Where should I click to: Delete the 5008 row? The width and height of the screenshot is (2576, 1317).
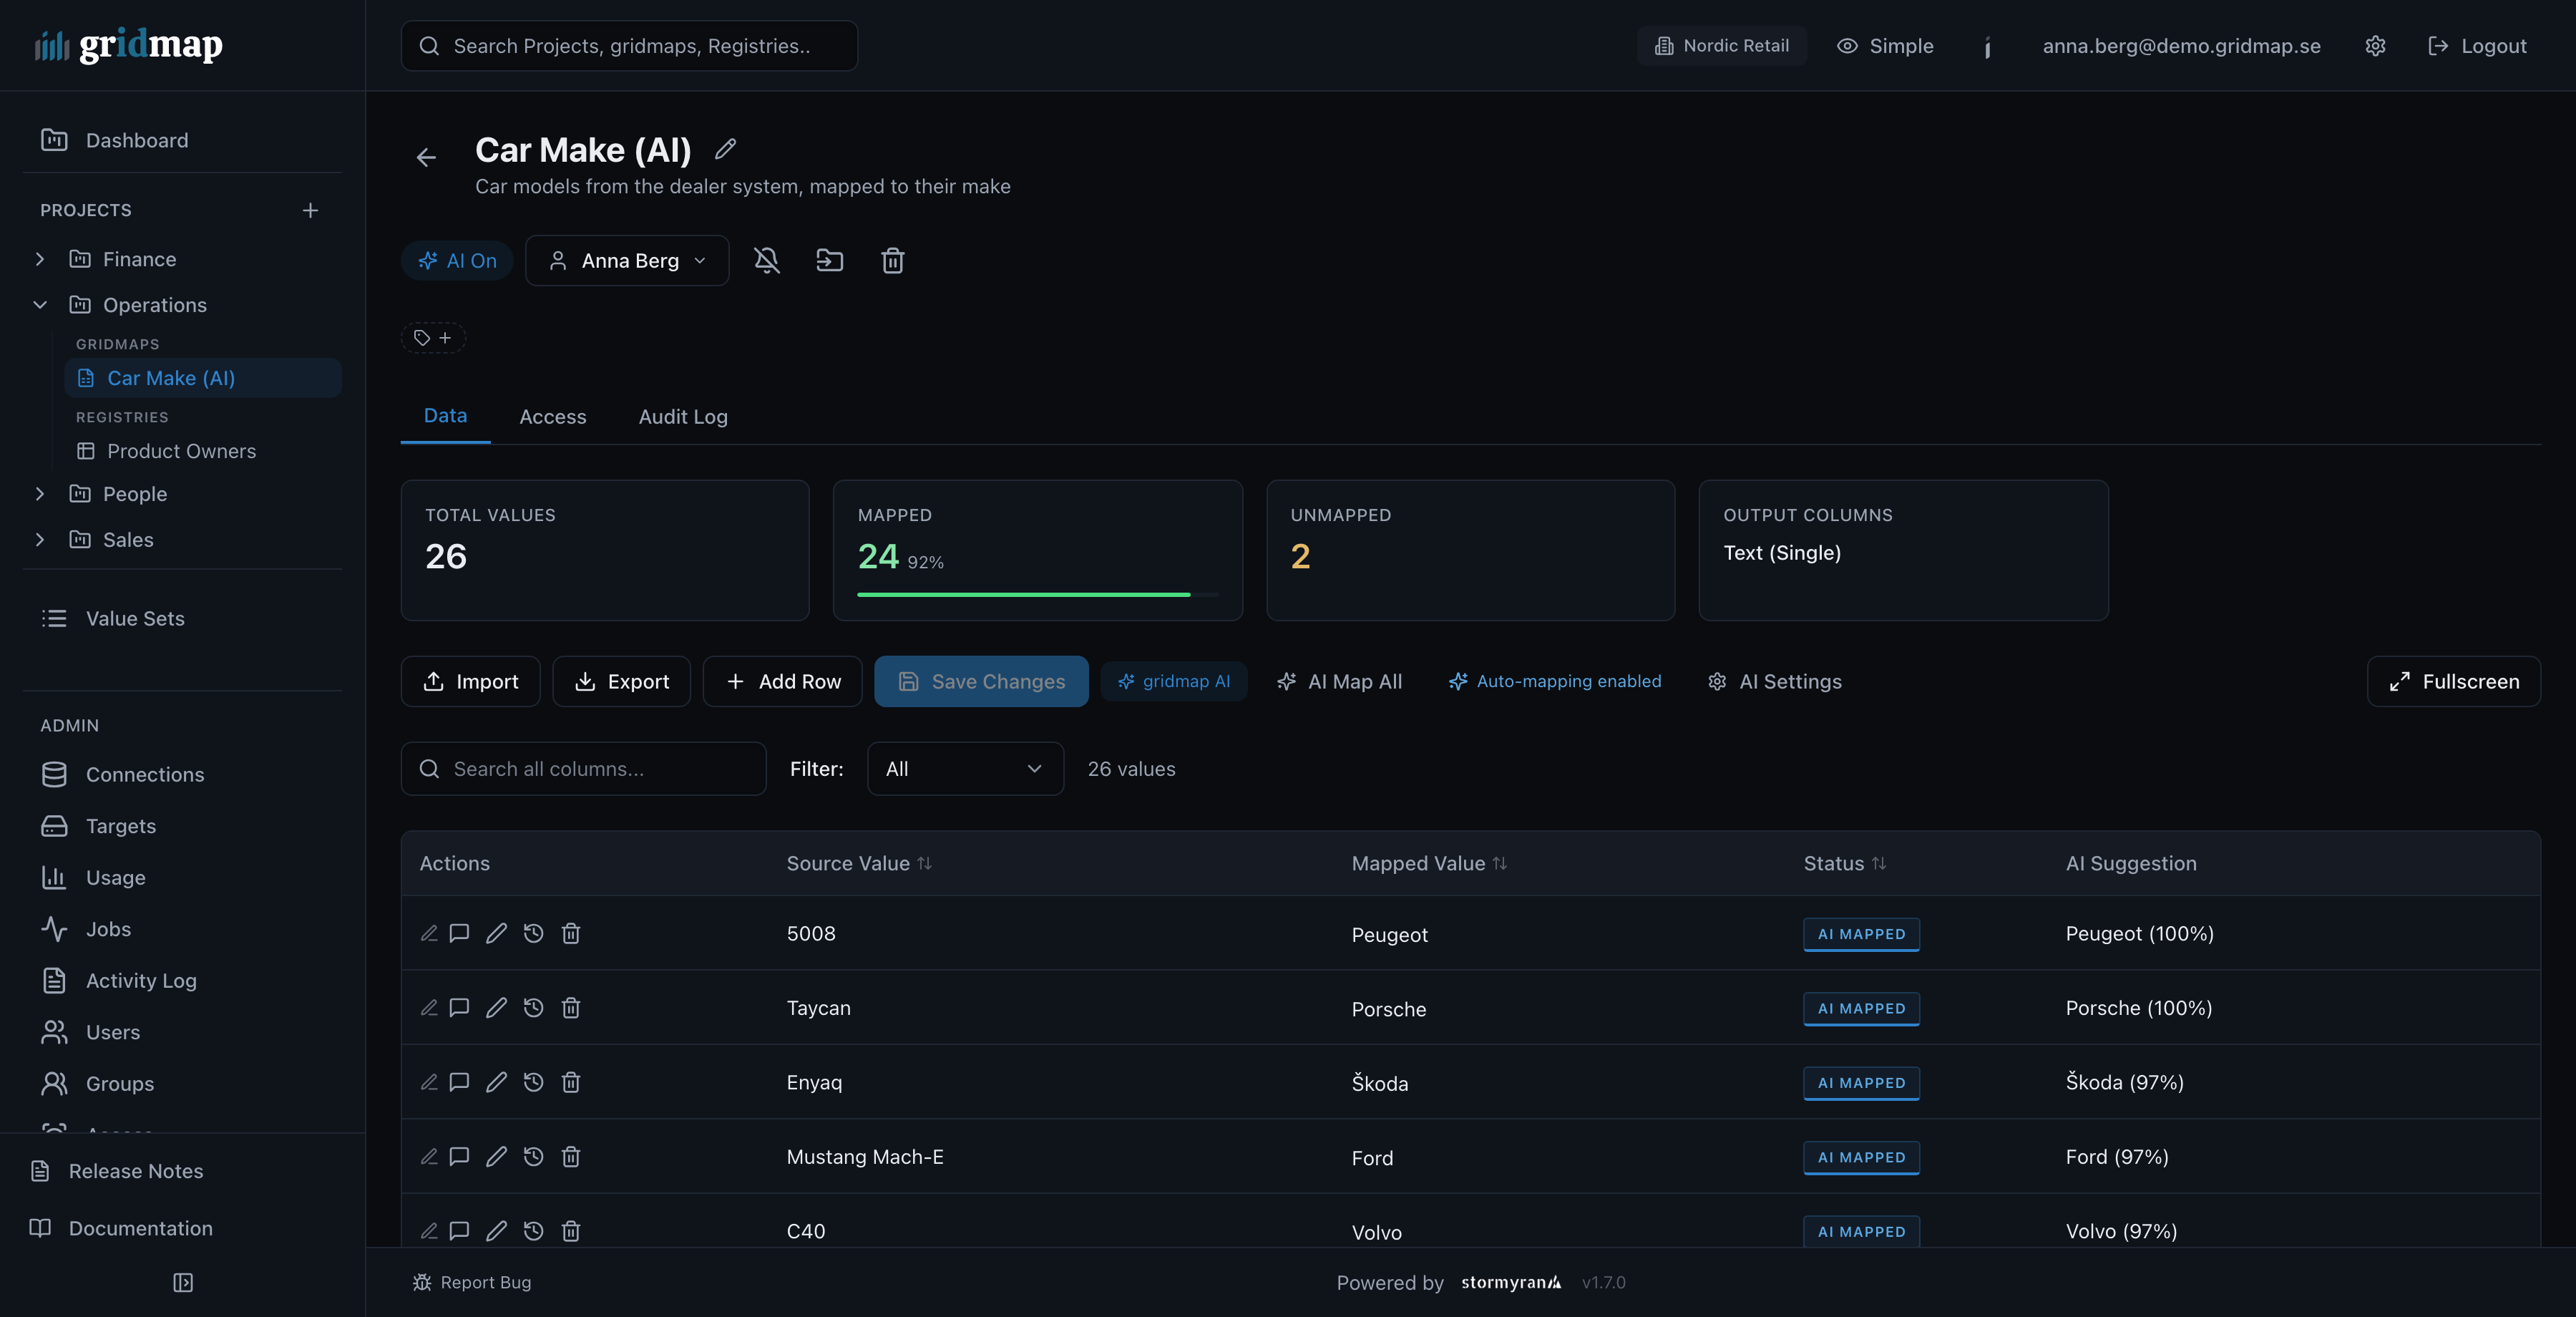[x=571, y=933]
